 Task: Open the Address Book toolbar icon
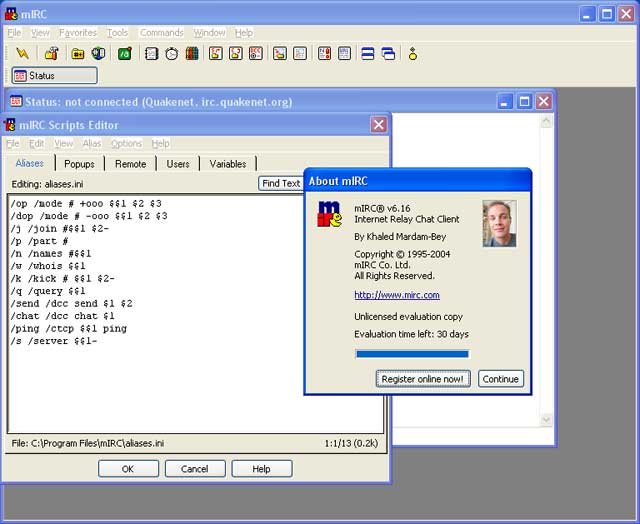151,53
